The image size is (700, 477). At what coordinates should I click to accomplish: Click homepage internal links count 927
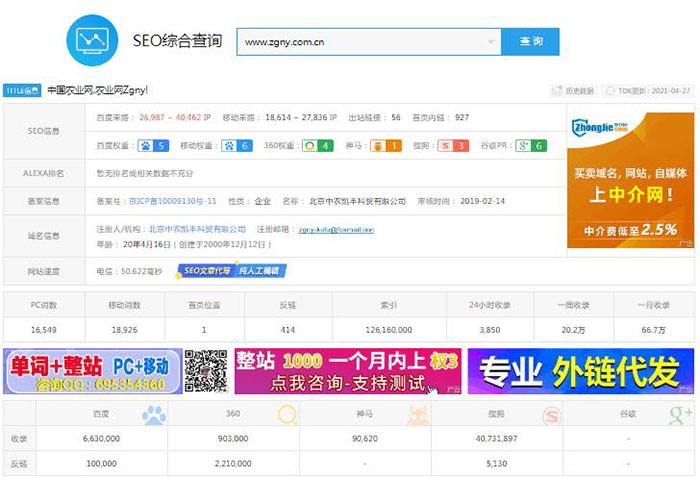click(x=462, y=117)
